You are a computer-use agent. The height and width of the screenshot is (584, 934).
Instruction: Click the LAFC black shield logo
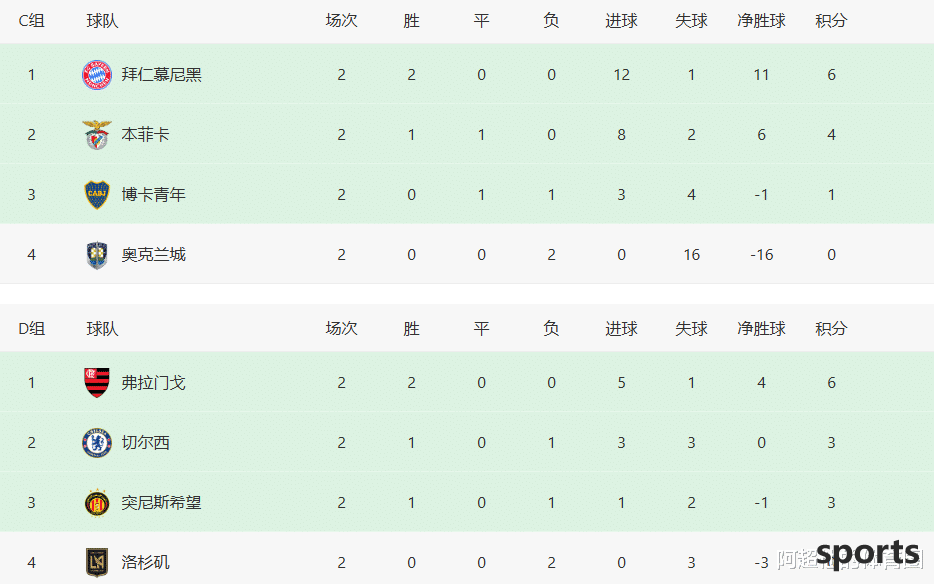96,563
